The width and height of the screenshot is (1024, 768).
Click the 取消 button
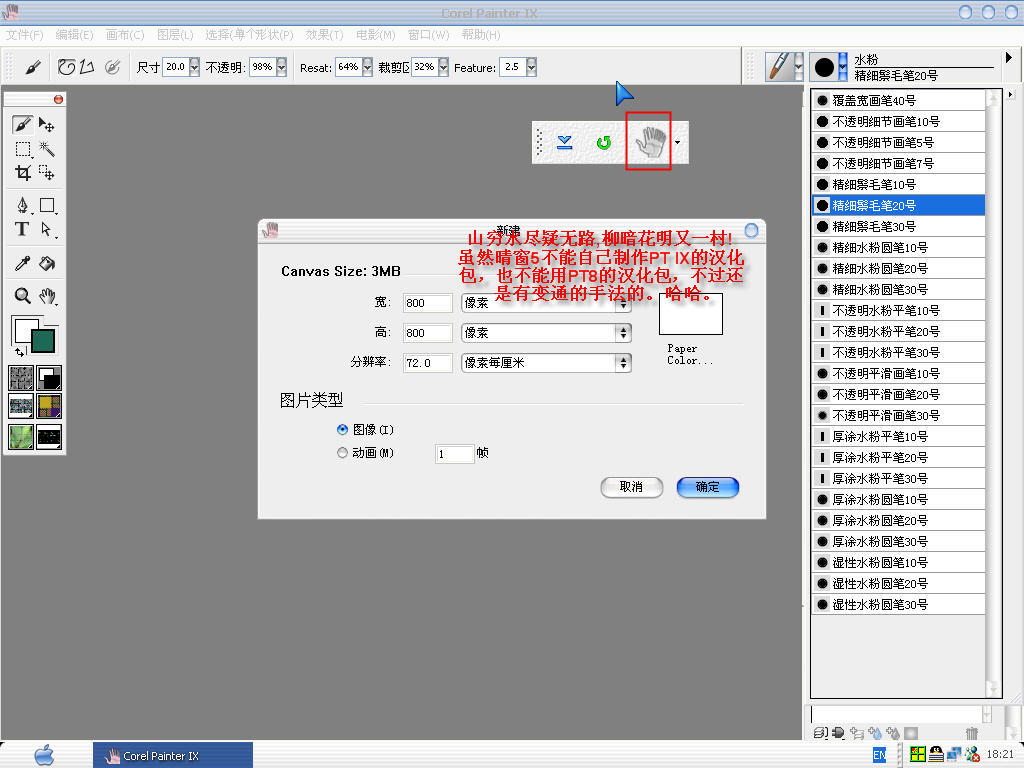pyautogui.click(x=631, y=487)
